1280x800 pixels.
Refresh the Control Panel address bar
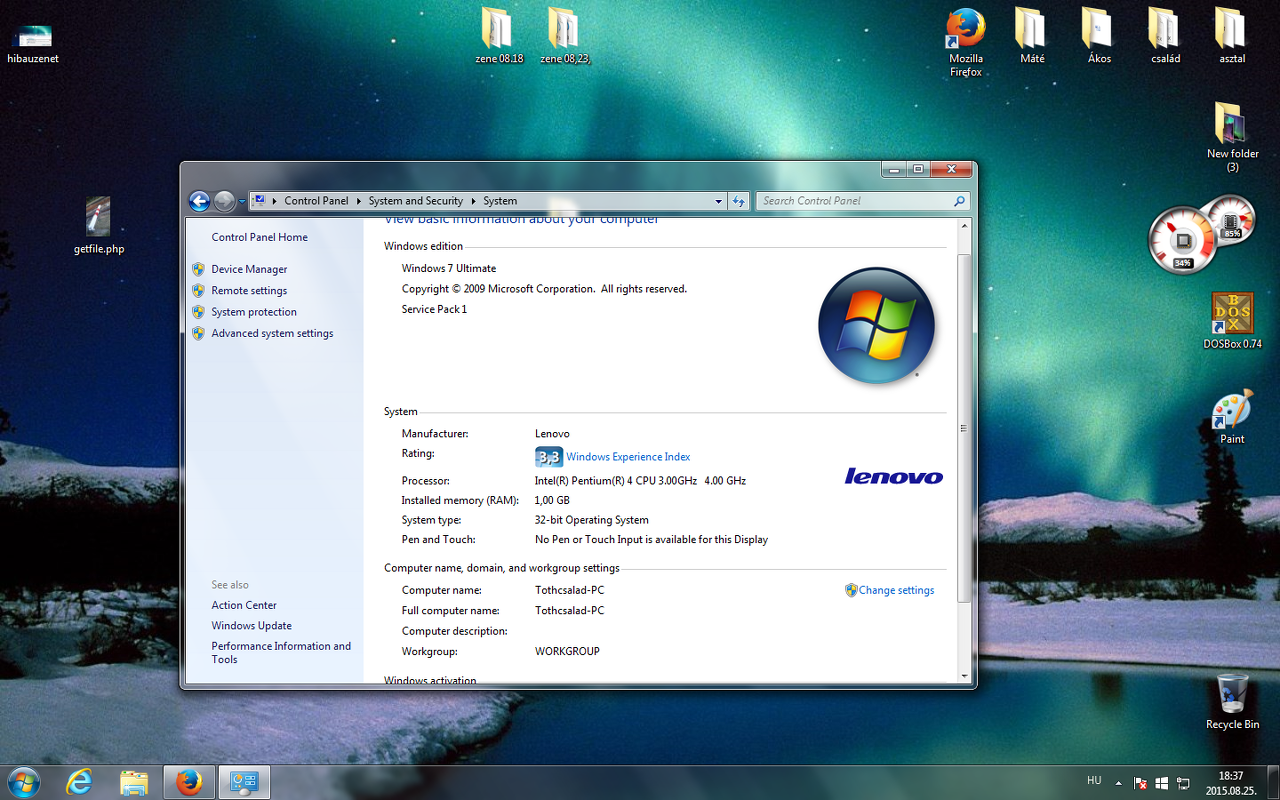coord(739,201)
